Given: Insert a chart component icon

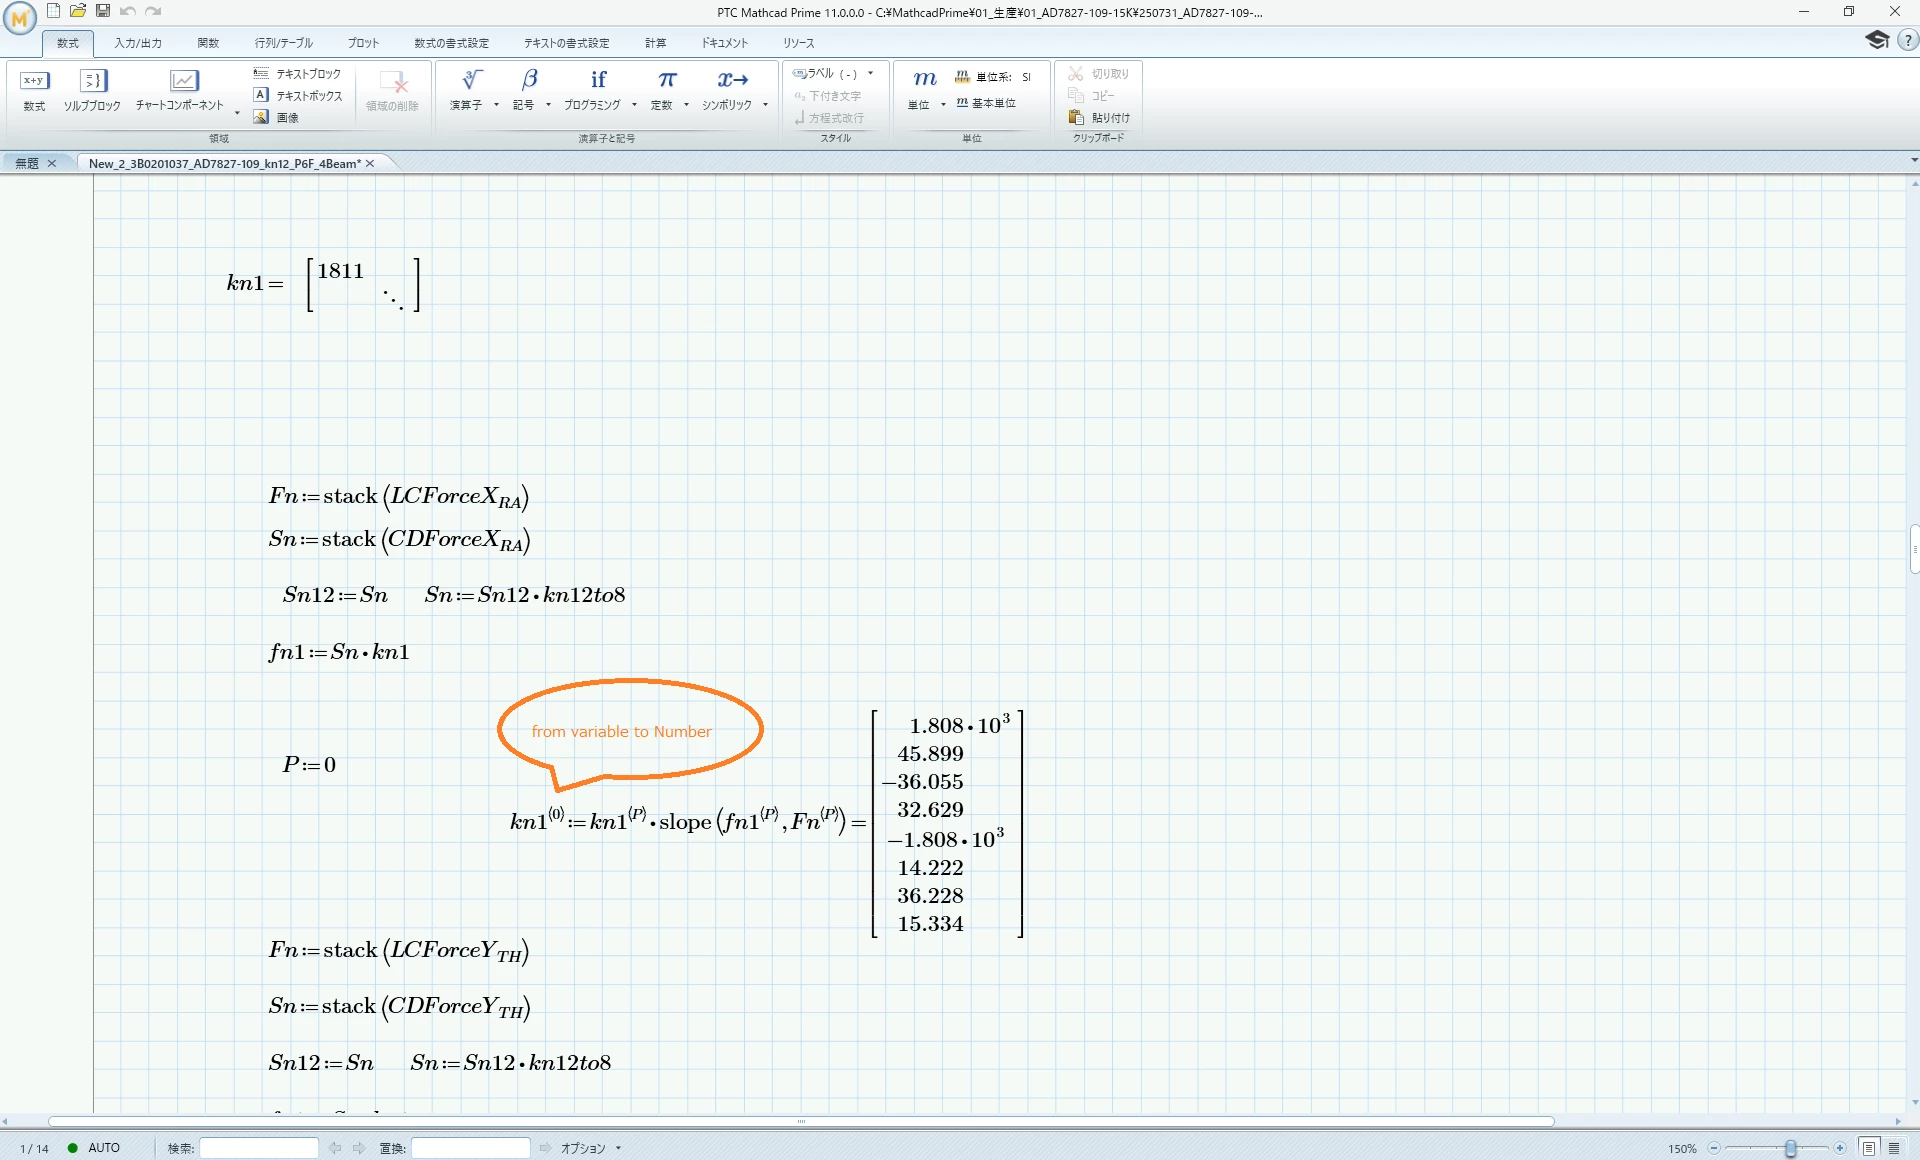Looking at the screenshot, I should [183, 81].
